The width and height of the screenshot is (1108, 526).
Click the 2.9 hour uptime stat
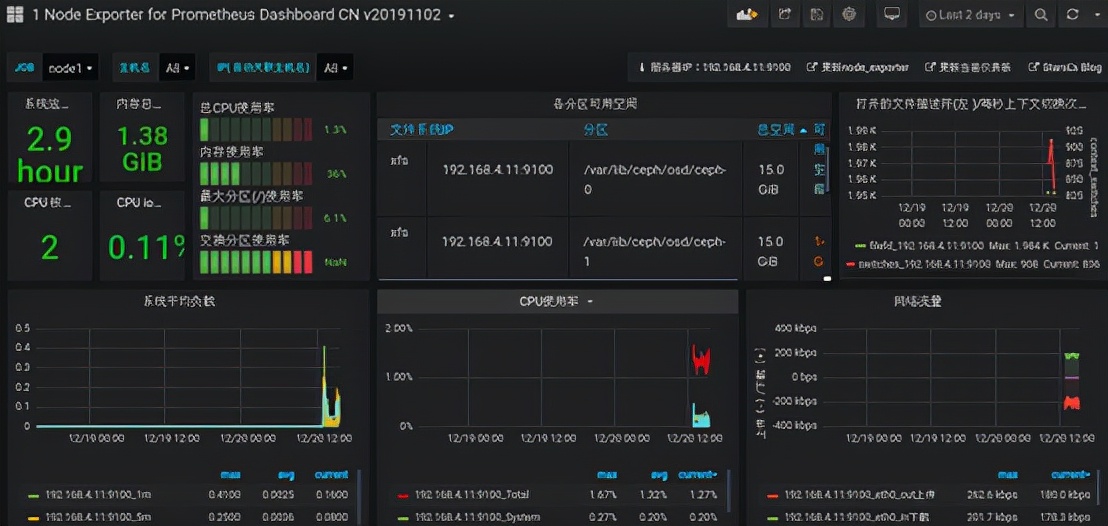[x=49, y=155]
